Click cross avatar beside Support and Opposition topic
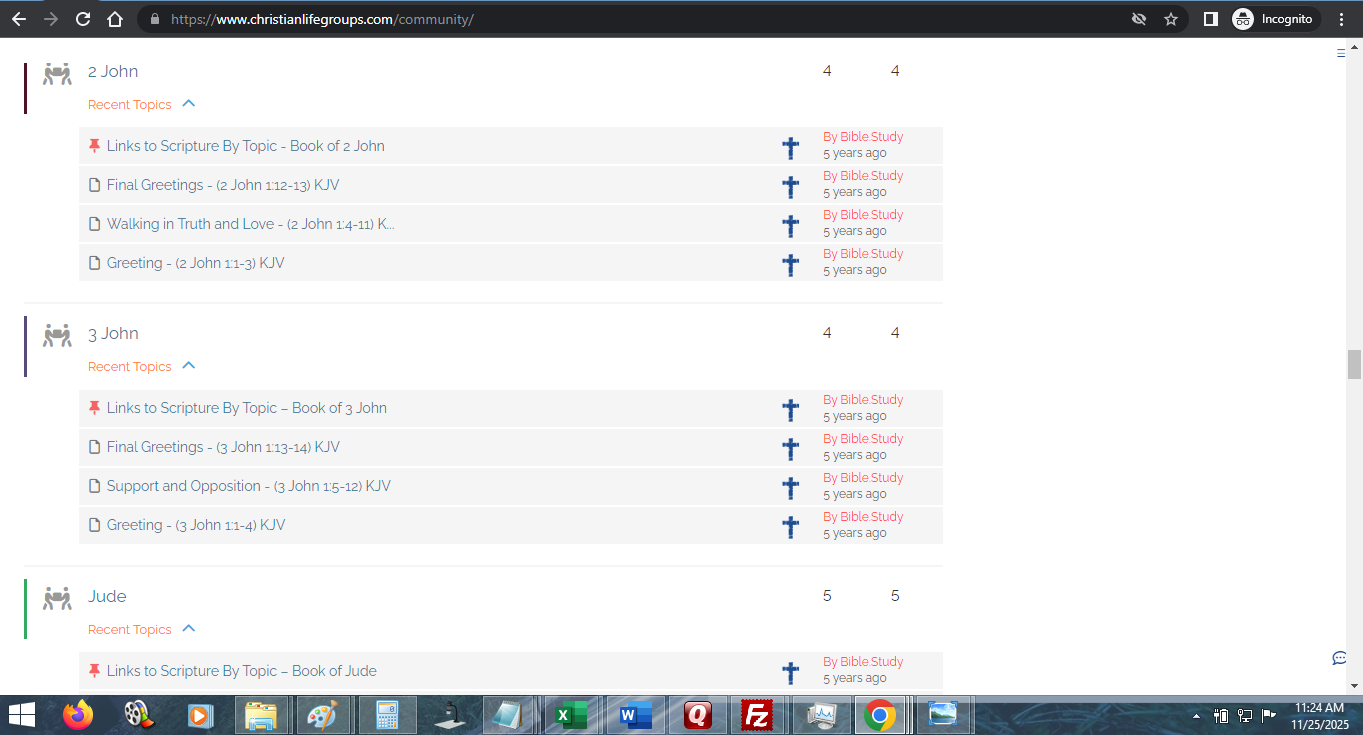 (790, 487)
